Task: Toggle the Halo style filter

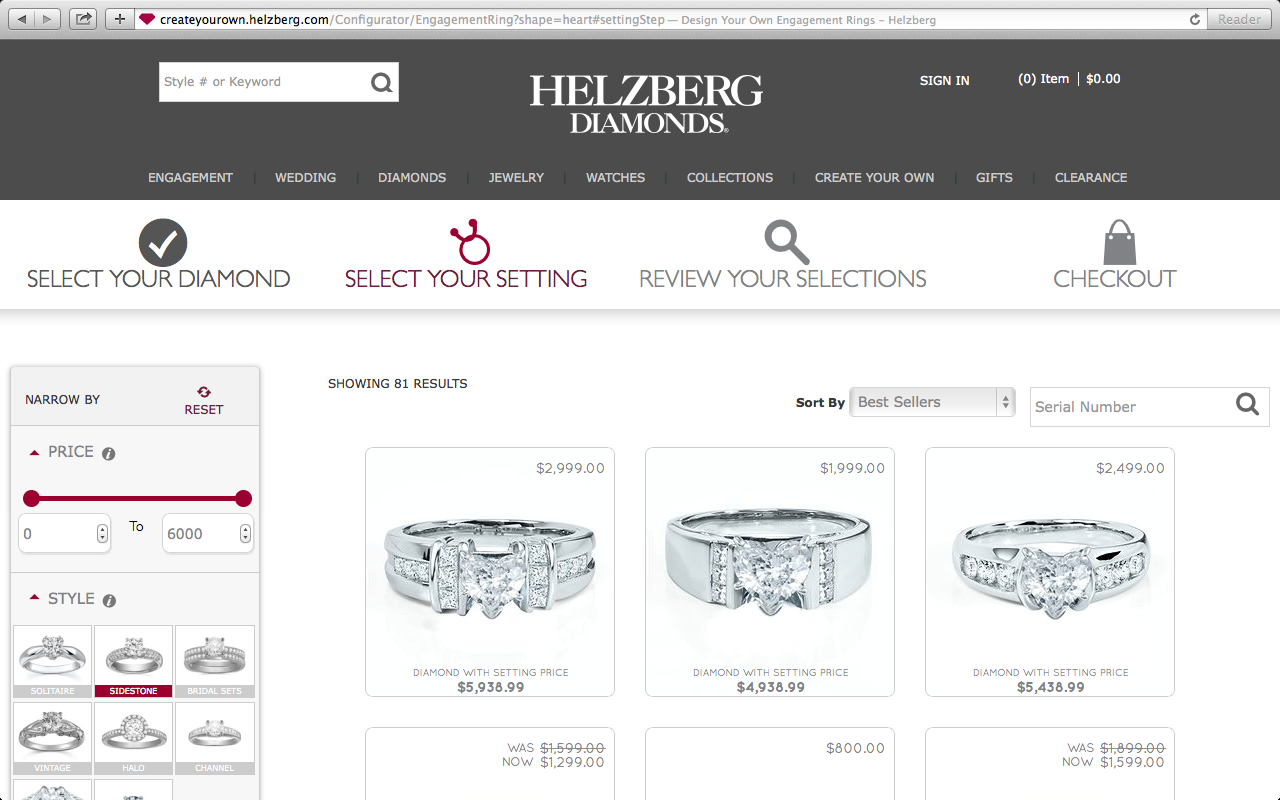Action: (x=134, y=738)
